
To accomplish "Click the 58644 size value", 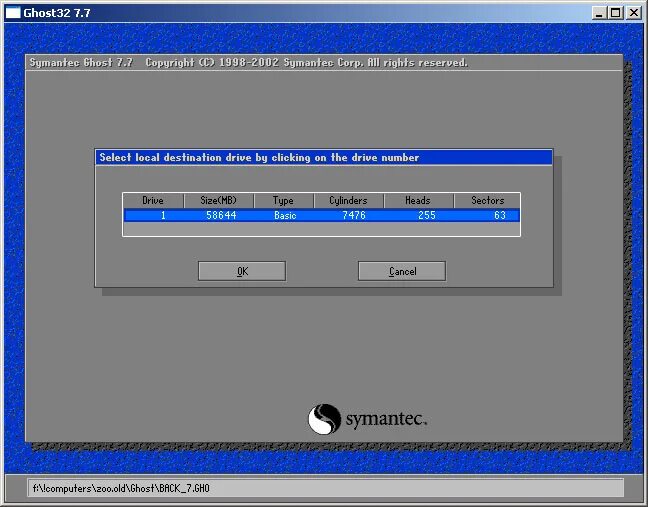I will 221,215.
